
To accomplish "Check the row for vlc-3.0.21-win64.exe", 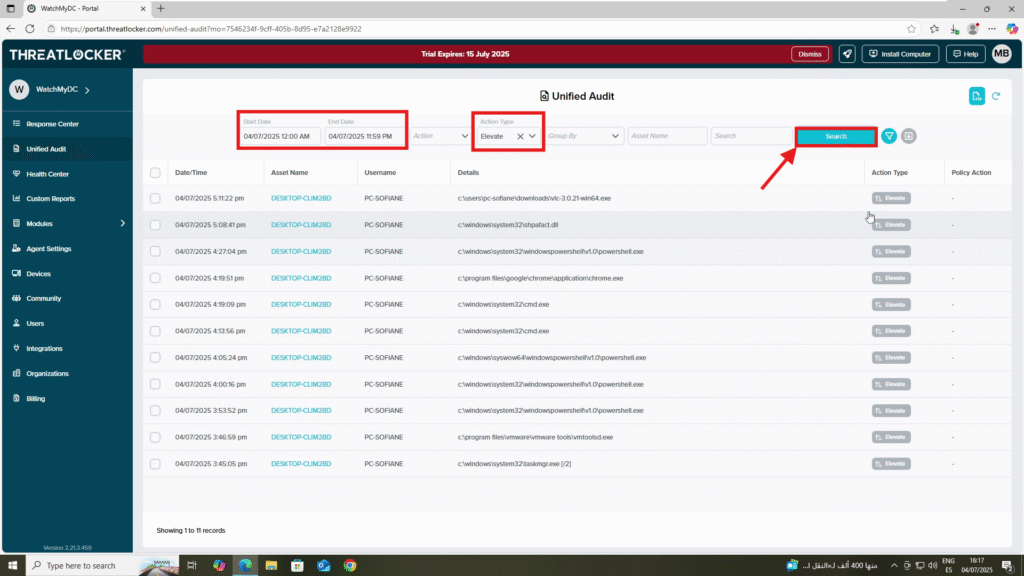I will pos(155,198).
